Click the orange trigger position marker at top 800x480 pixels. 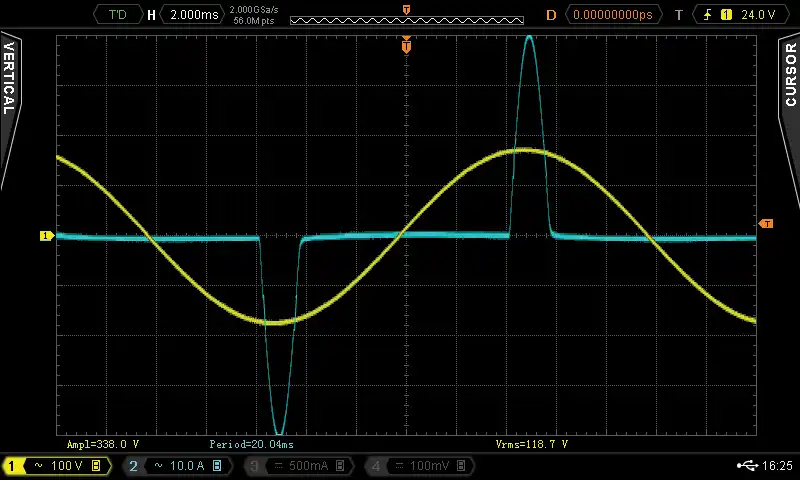point(406,45)
